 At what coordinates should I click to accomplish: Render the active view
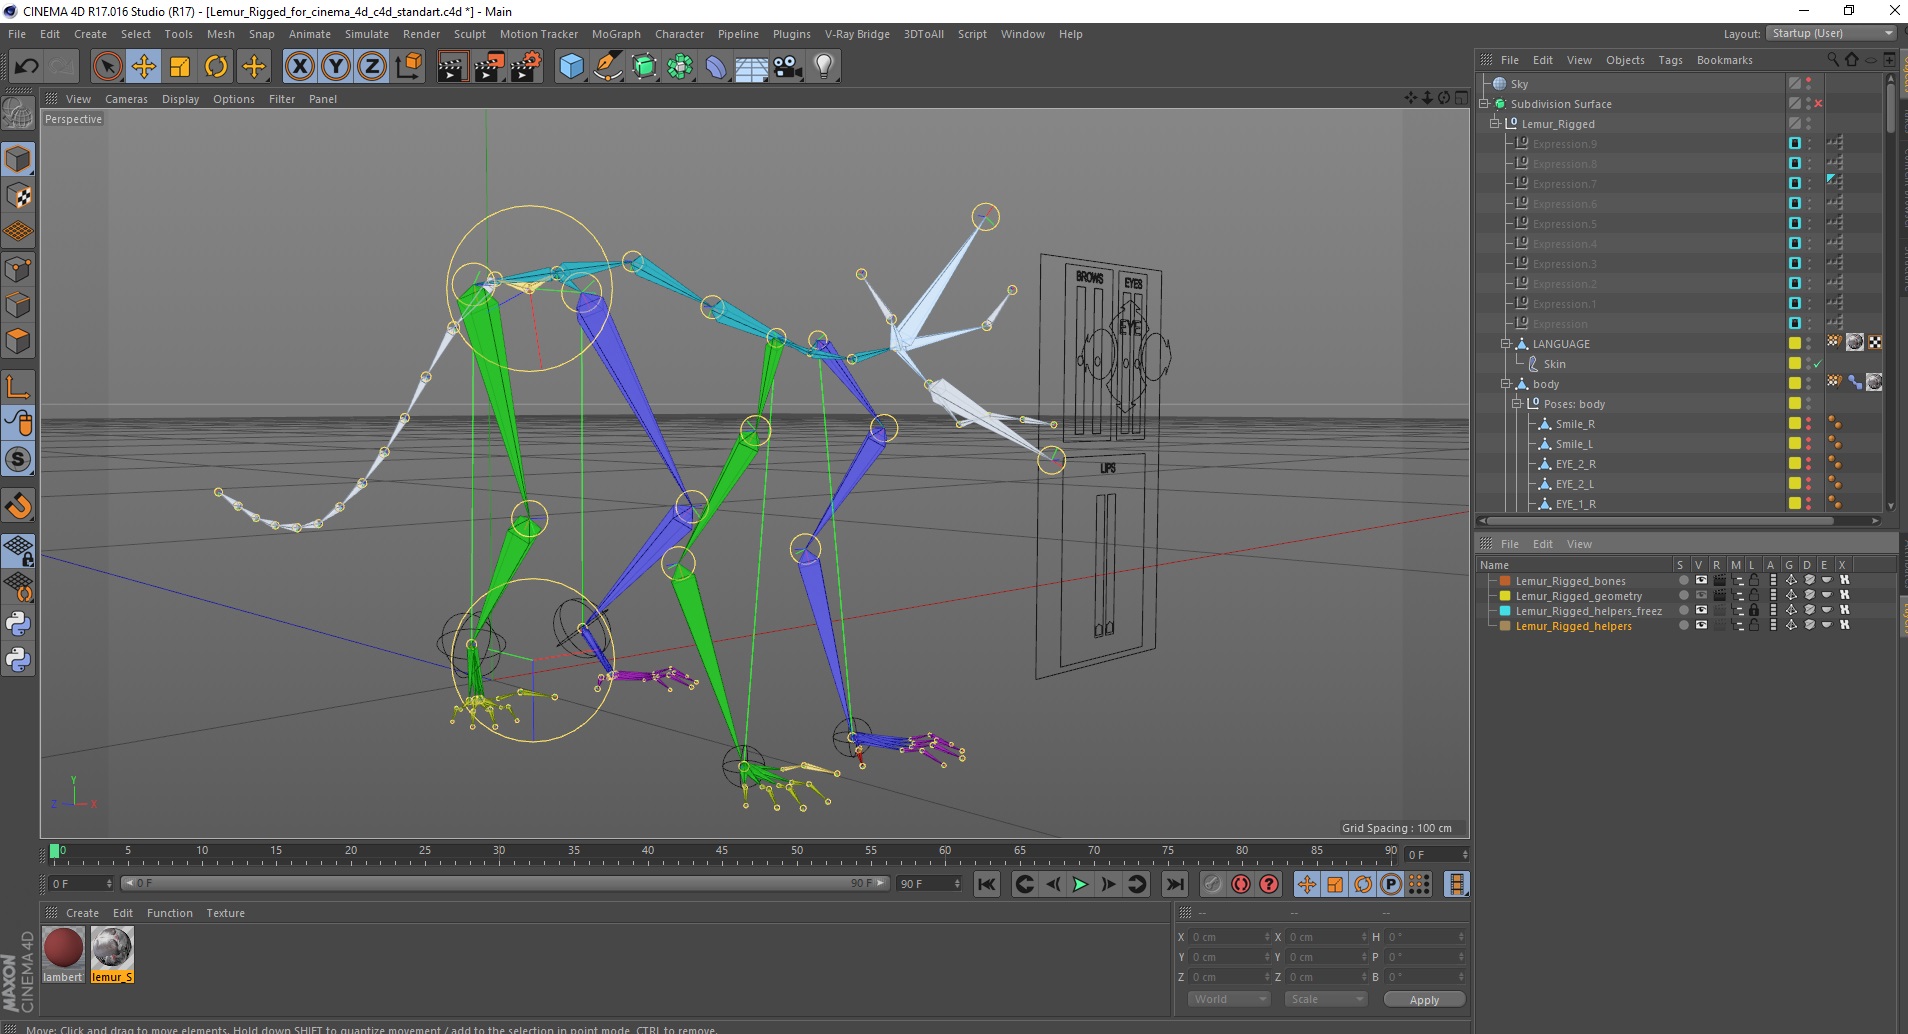point(452,67)
